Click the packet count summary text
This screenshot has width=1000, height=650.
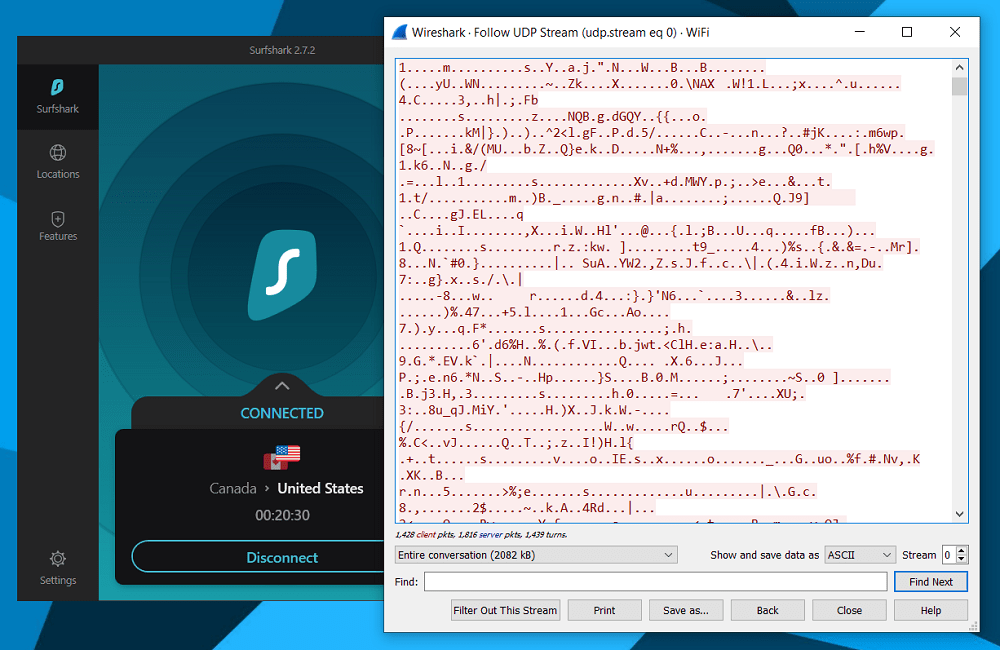pyautogui.click(x=482, y=535)
